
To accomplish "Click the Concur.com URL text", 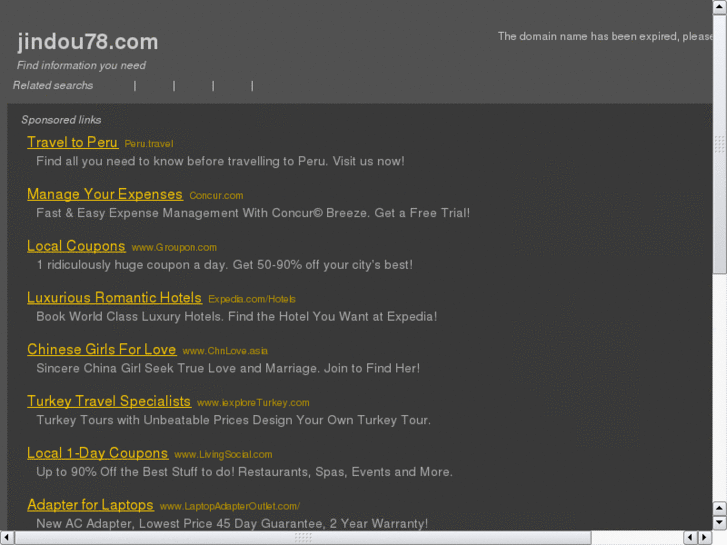I will (x=216, y=196).
